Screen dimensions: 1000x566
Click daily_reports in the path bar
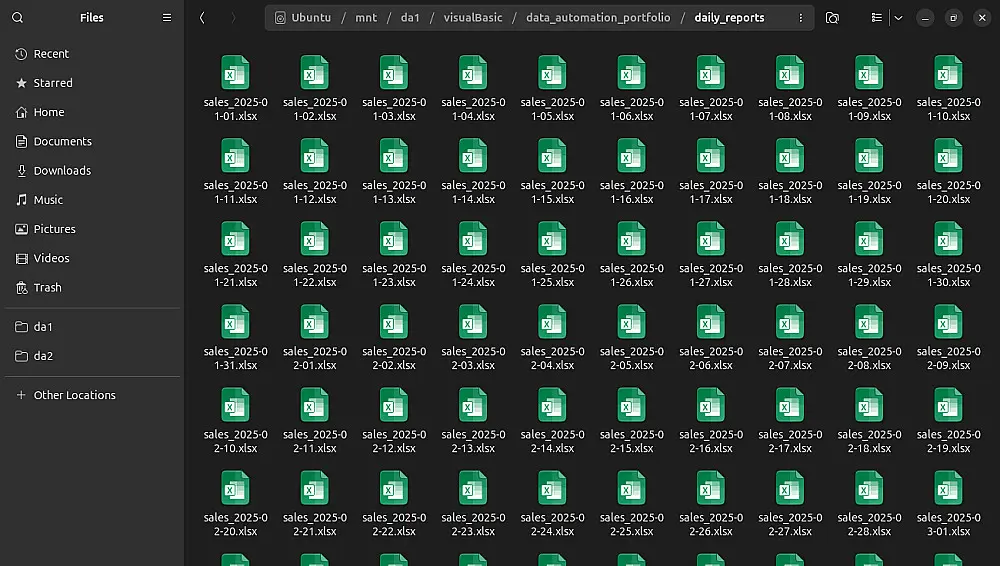tap(729, 18)
